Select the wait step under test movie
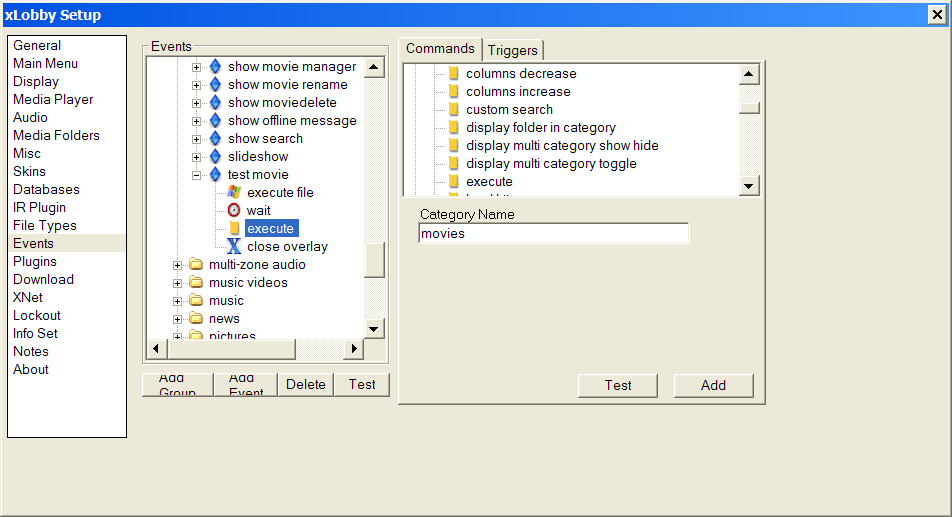 pyautogui.click(x=259, y=211)
